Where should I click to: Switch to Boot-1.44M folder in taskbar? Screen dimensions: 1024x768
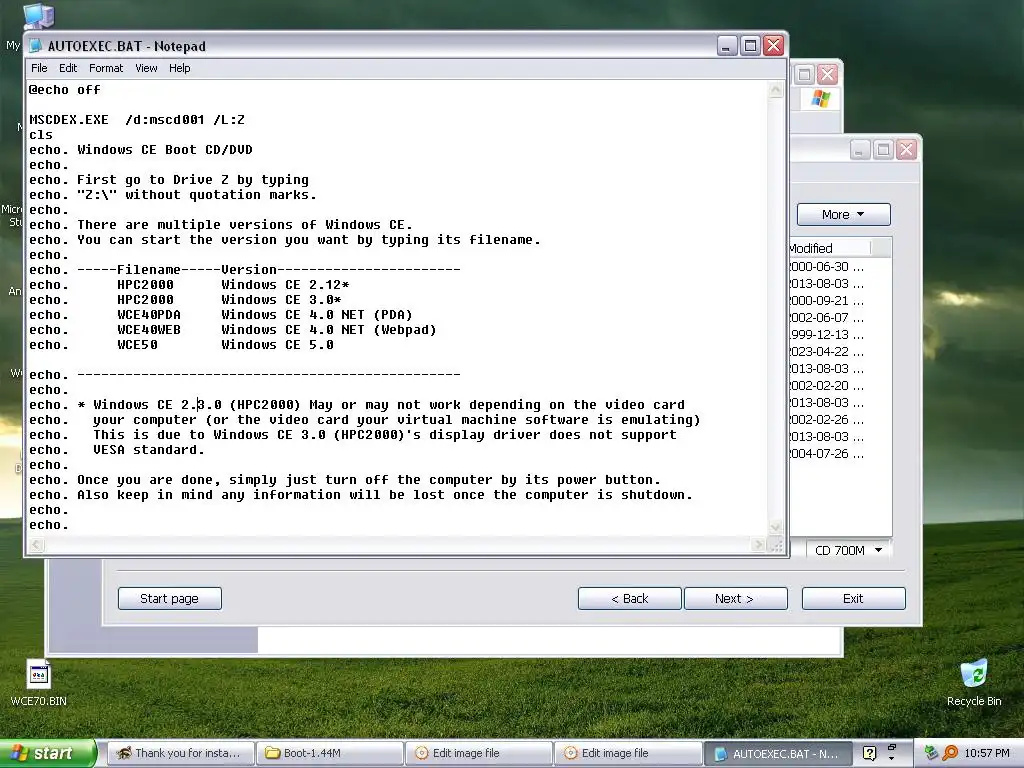pos(328,753)
